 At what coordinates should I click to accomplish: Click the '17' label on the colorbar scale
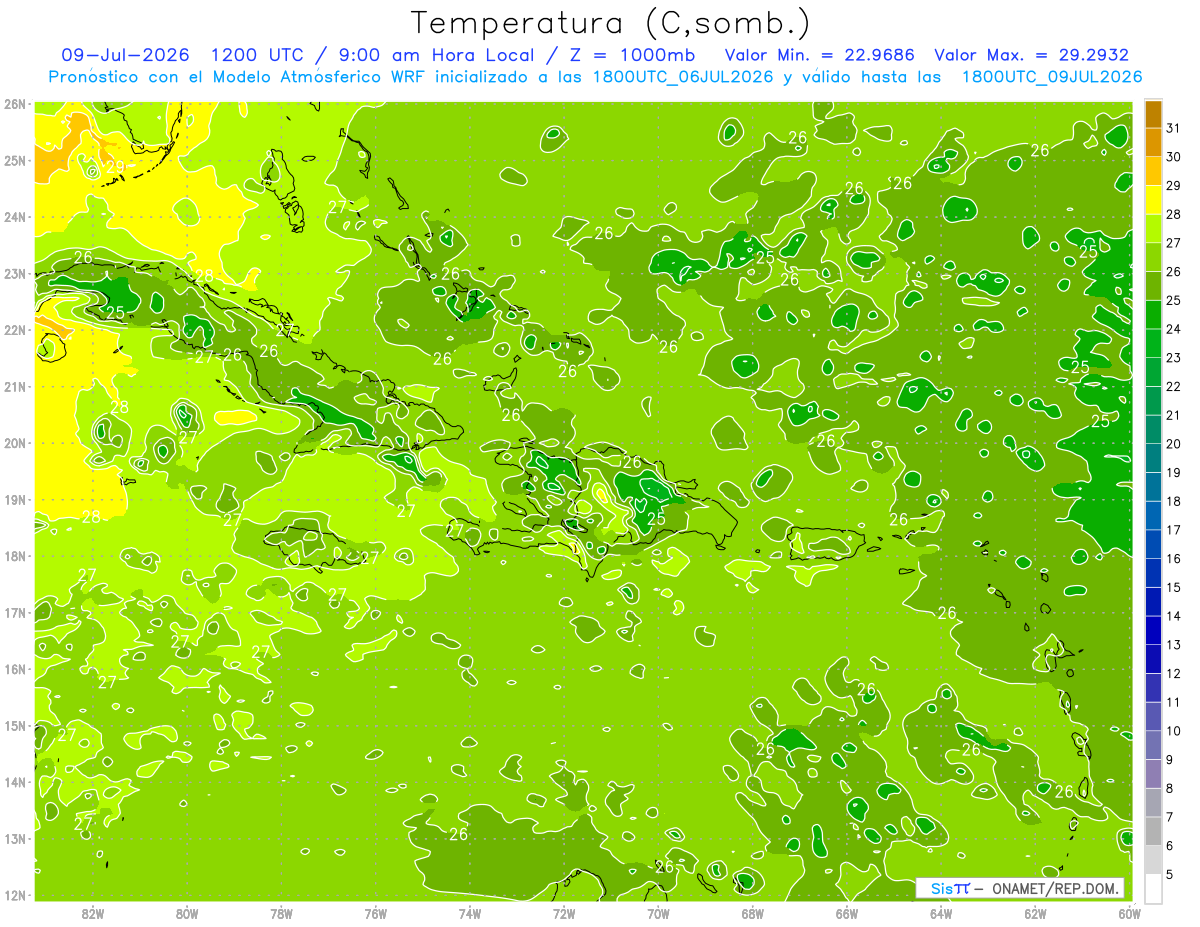click(1174, 530)
